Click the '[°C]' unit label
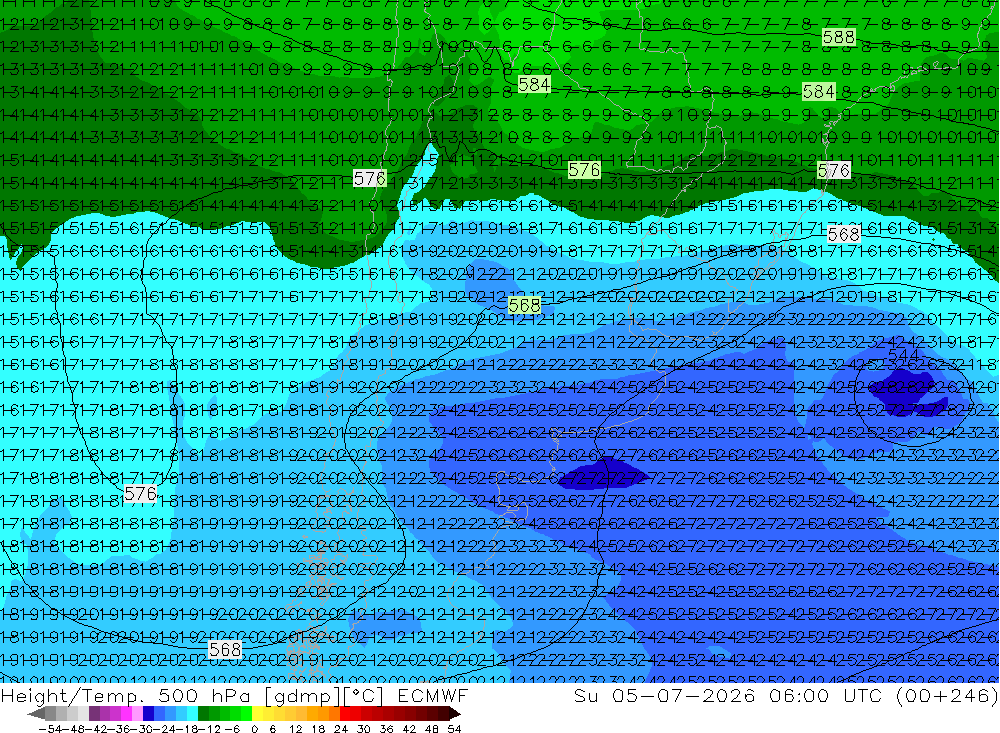This screenshot has width=1000, height=733. 363,696
